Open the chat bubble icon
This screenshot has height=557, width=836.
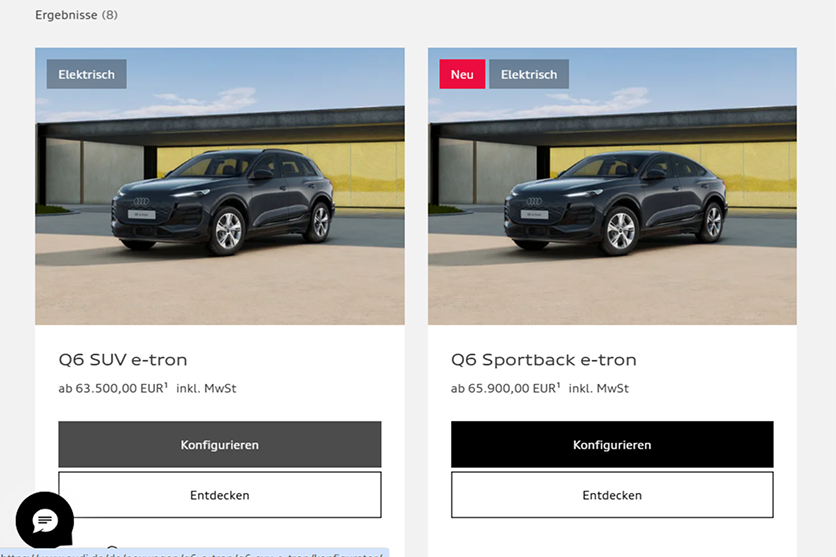[45, 520]
